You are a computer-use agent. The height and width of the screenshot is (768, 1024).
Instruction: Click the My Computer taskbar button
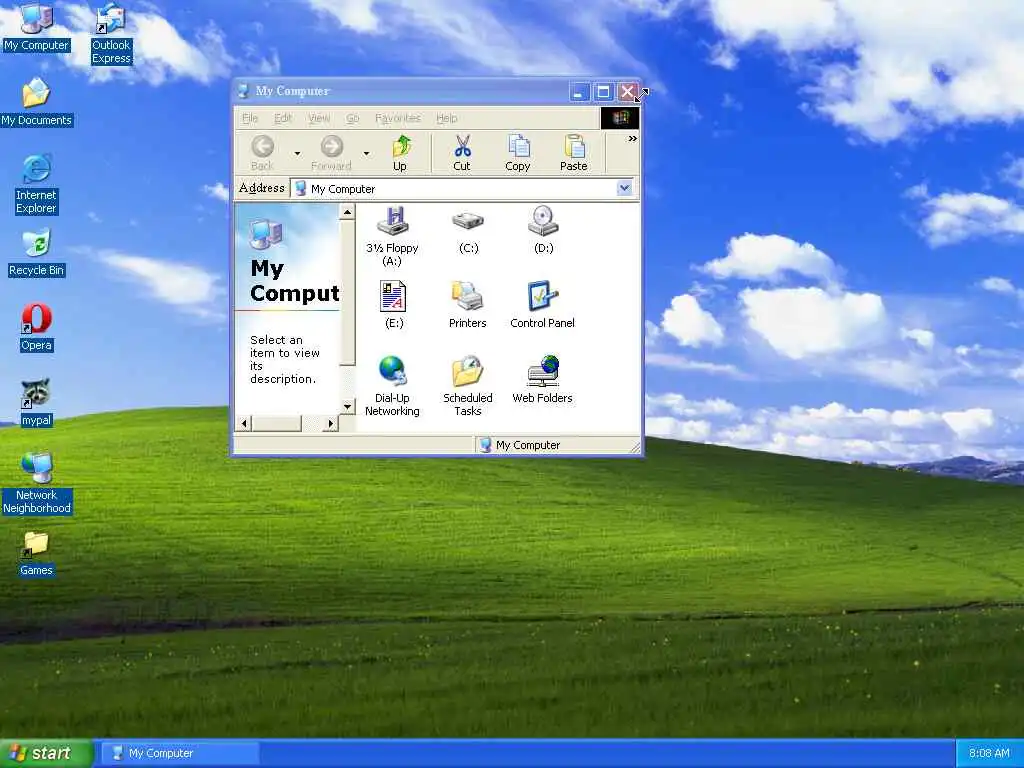tap(180, 754)
